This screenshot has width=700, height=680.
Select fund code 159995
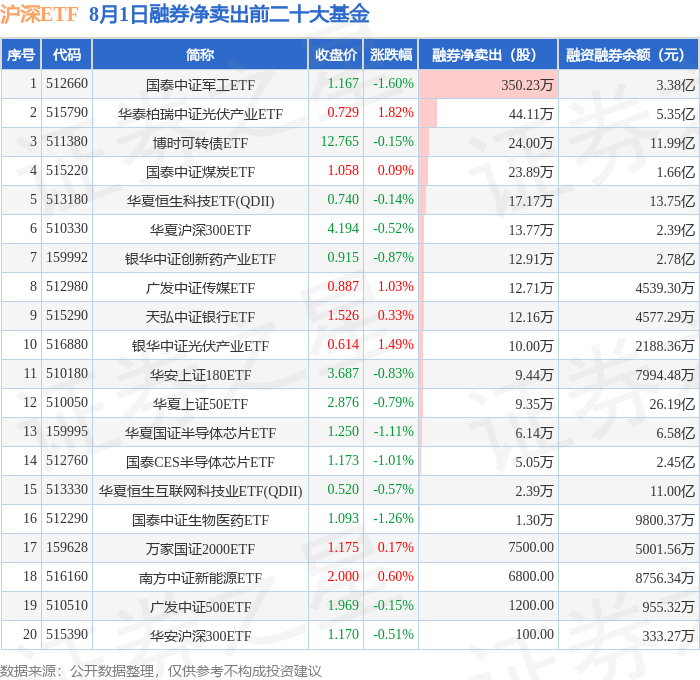tap(67, 432)
